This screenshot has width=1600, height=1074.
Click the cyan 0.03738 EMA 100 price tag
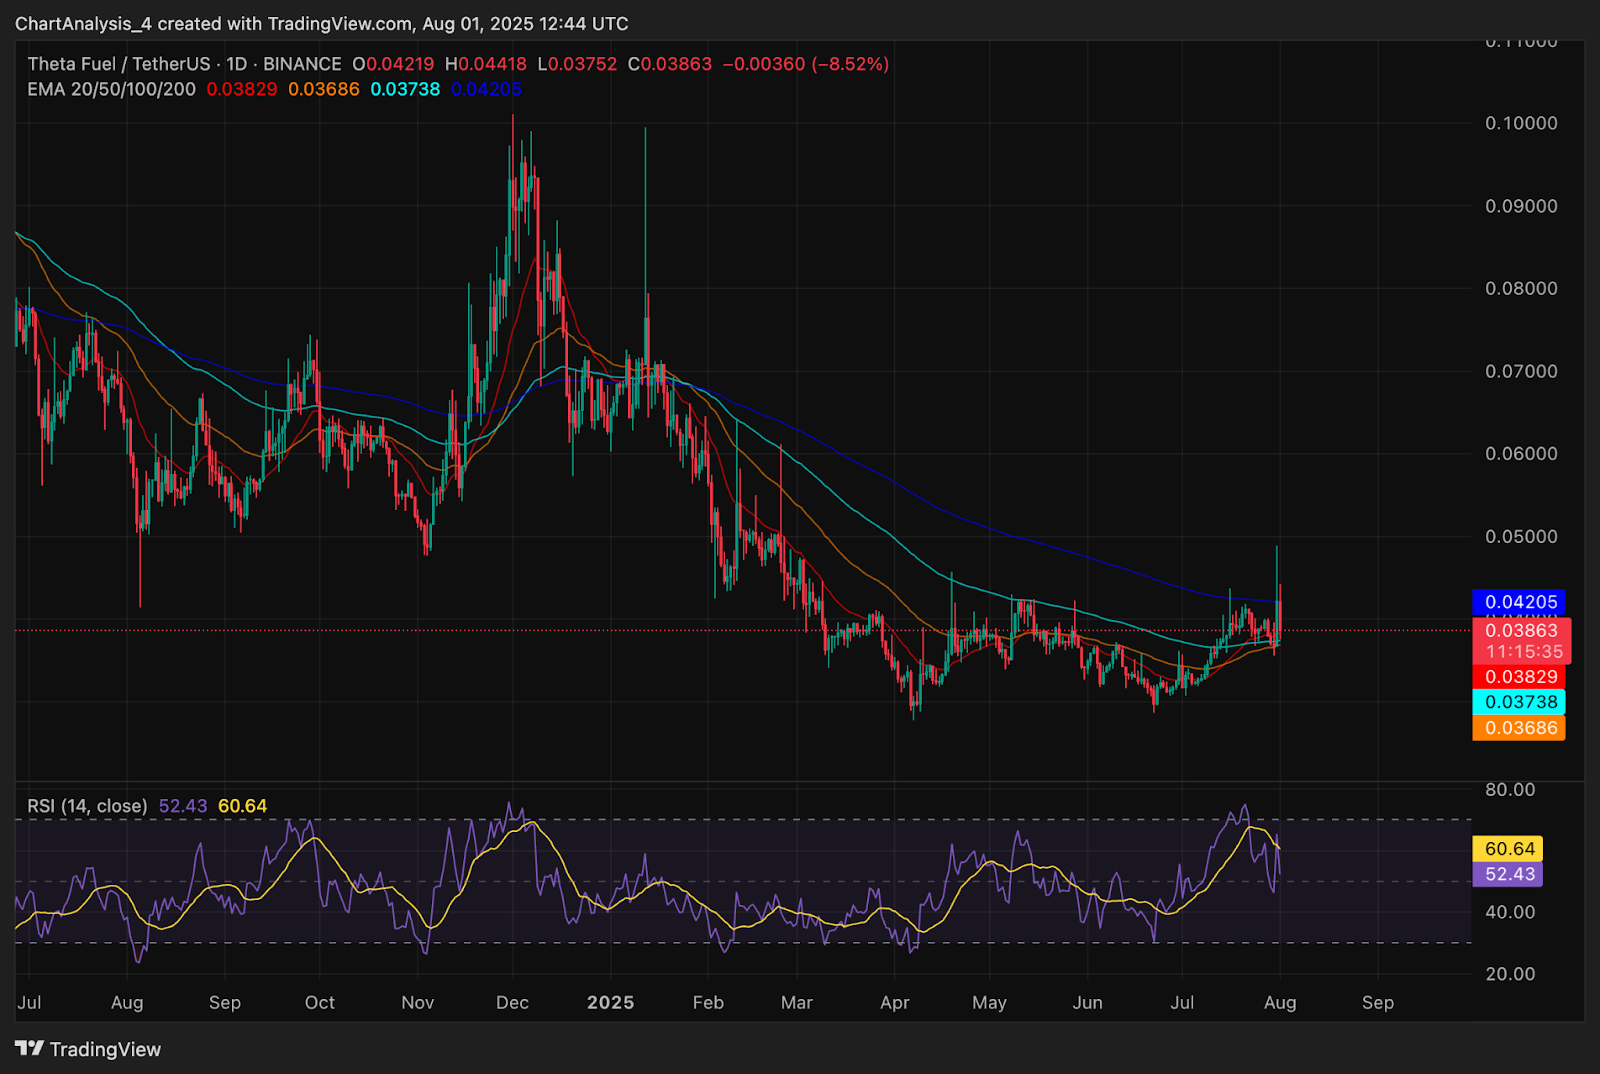pyautogui.click(x=1519, y=702)
